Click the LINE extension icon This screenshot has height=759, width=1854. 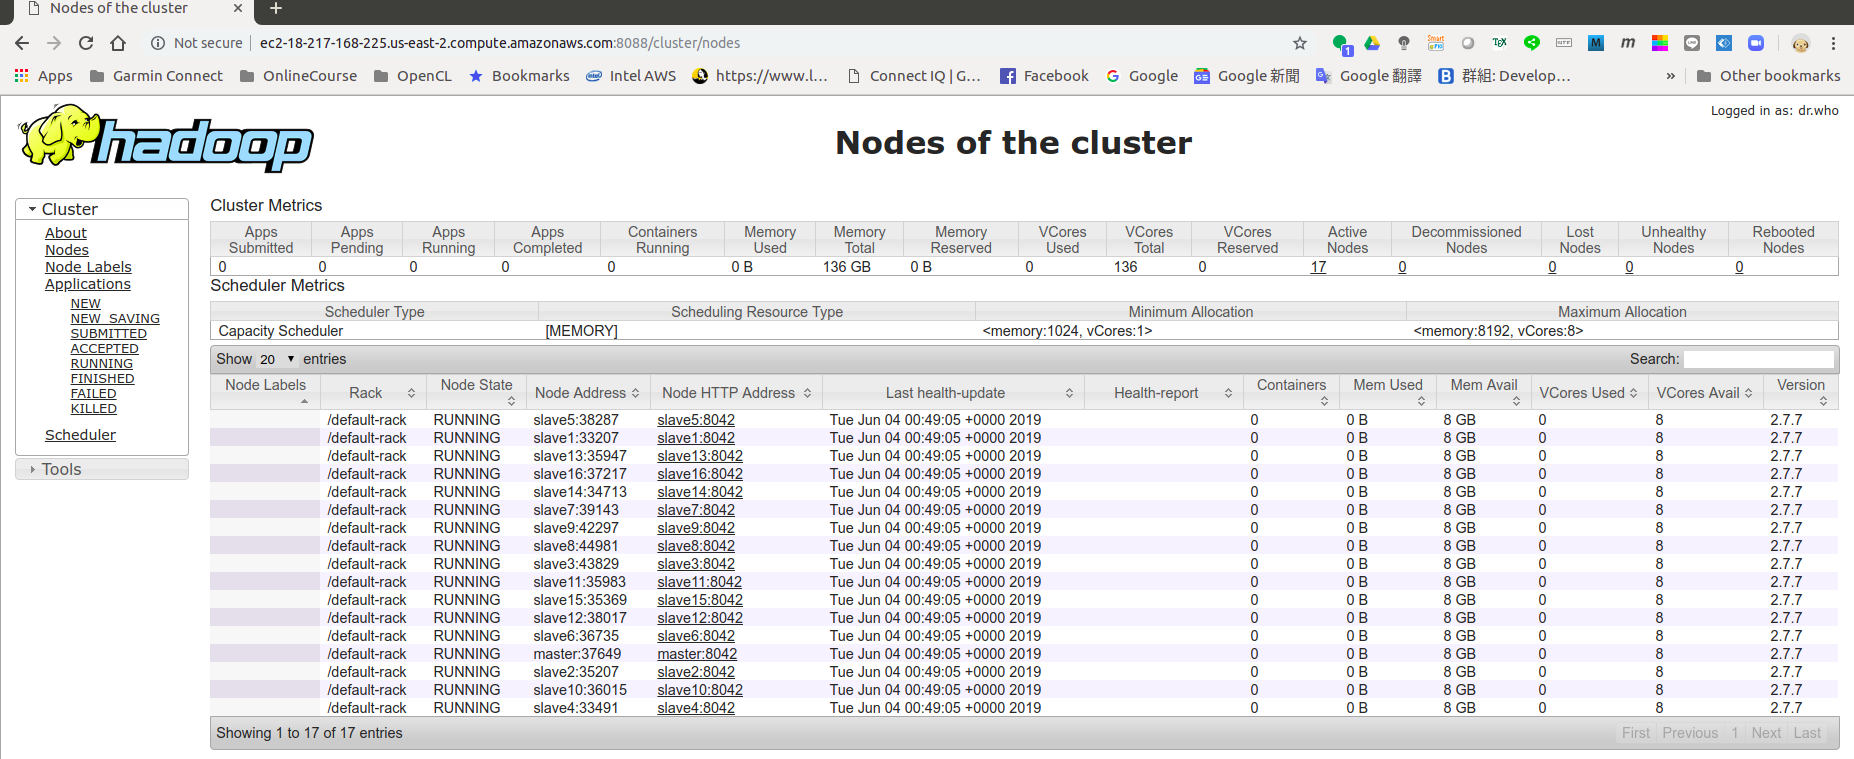[1692, 43]
